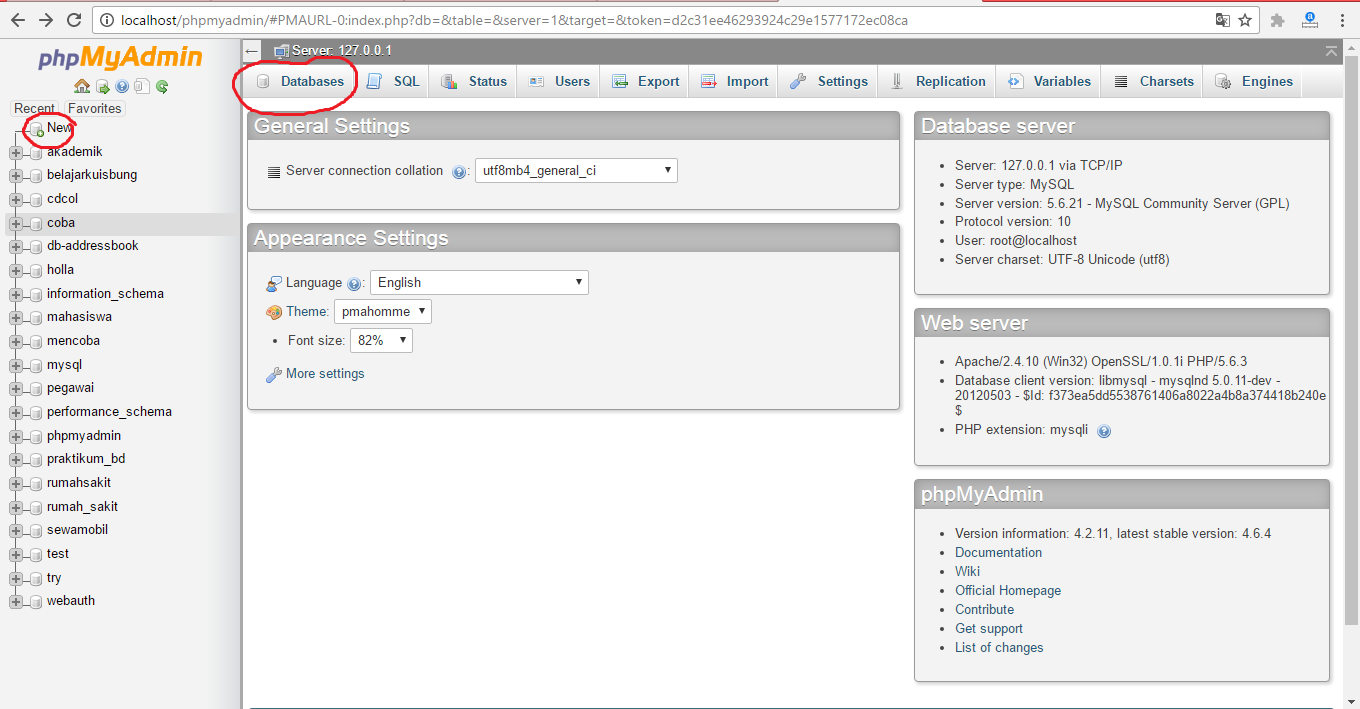Click New to create a database

[x=59, y=128]
